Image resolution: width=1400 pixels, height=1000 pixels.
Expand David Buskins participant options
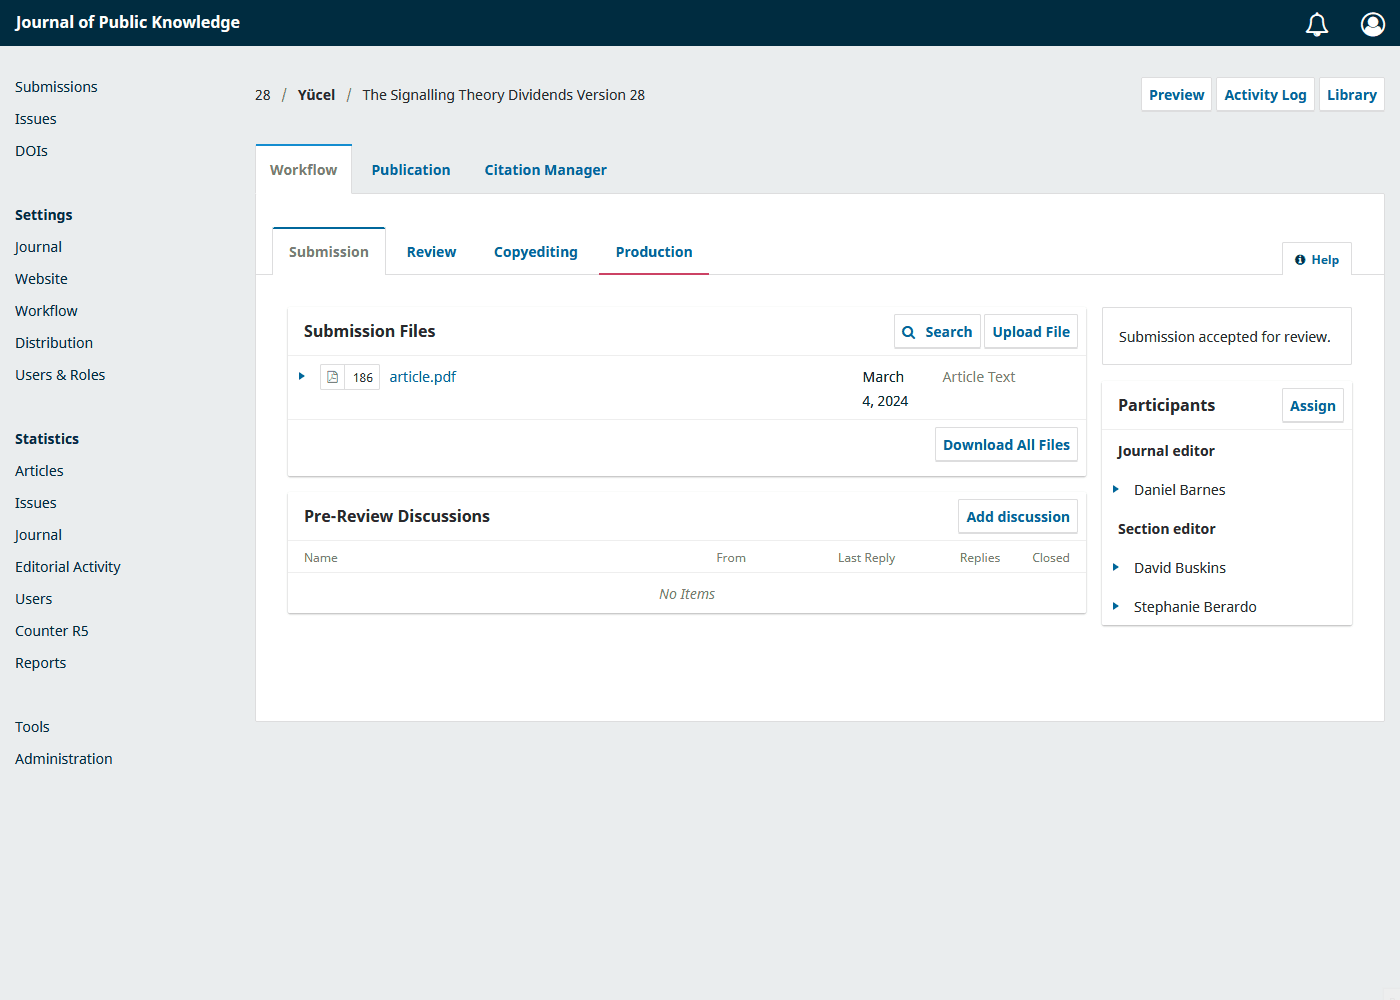(1116, 567)
